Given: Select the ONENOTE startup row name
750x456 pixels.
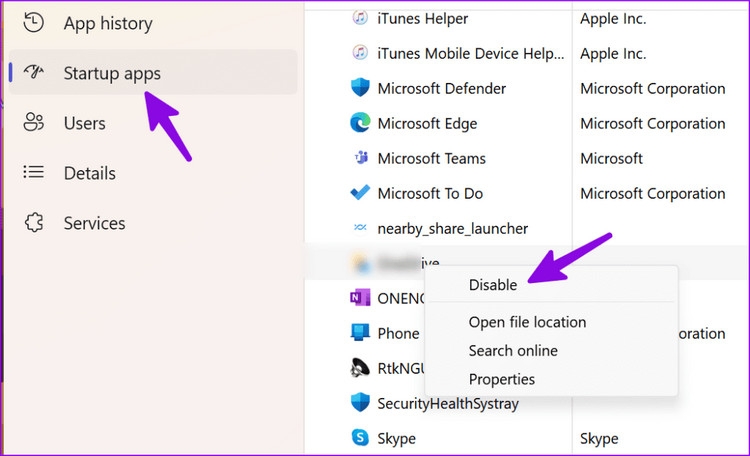Looking at the screenshot, I should pyautogui.click(x=401, y=299).
